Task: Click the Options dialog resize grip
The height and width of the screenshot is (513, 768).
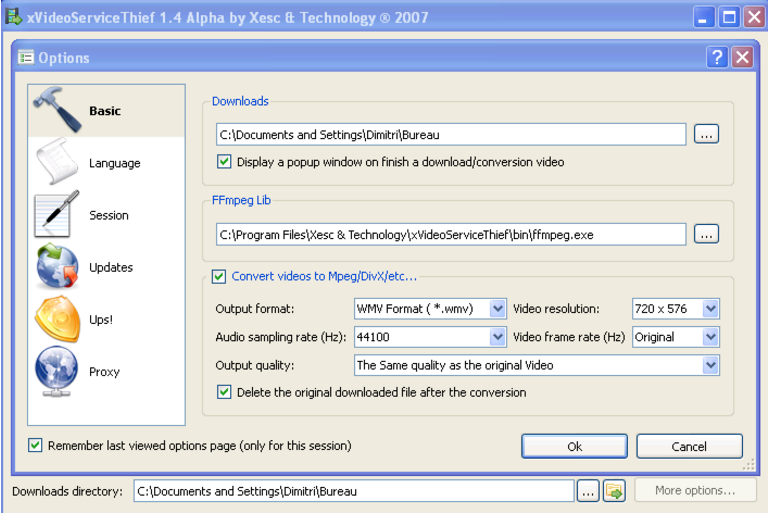Action: coord(749,465)
